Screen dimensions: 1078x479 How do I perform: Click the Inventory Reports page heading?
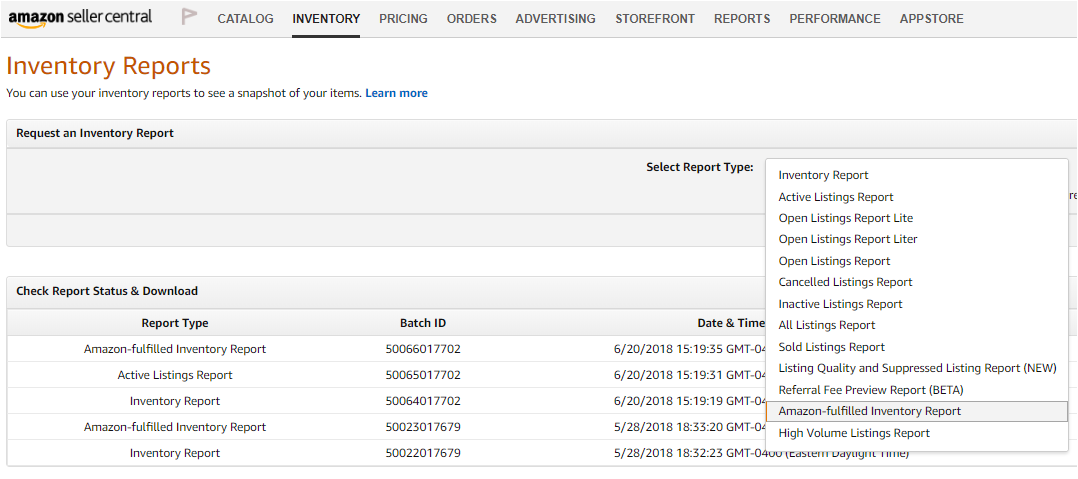point(108,66)
